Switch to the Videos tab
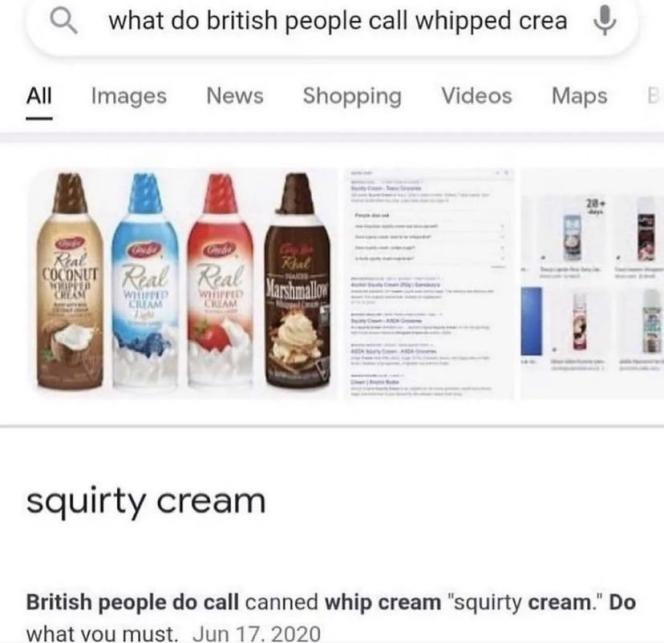Screen dimensions: 664x643 tap(476, 96)
